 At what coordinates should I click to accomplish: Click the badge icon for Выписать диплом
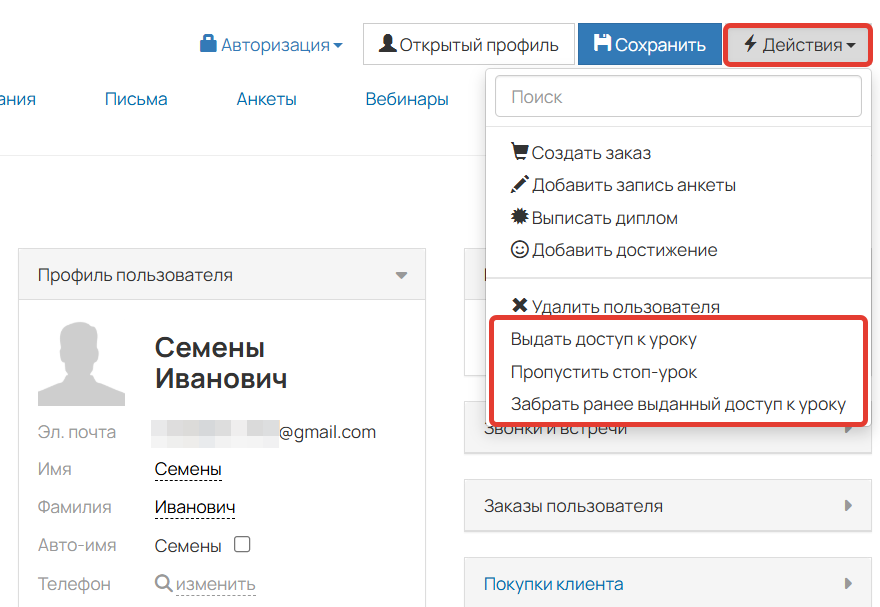[519, 218]
